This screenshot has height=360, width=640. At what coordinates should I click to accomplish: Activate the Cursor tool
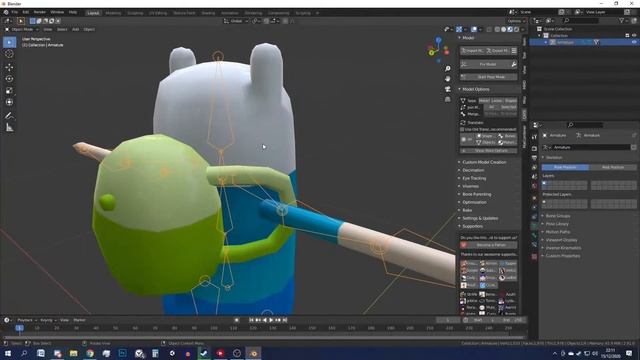coord(9,54)
